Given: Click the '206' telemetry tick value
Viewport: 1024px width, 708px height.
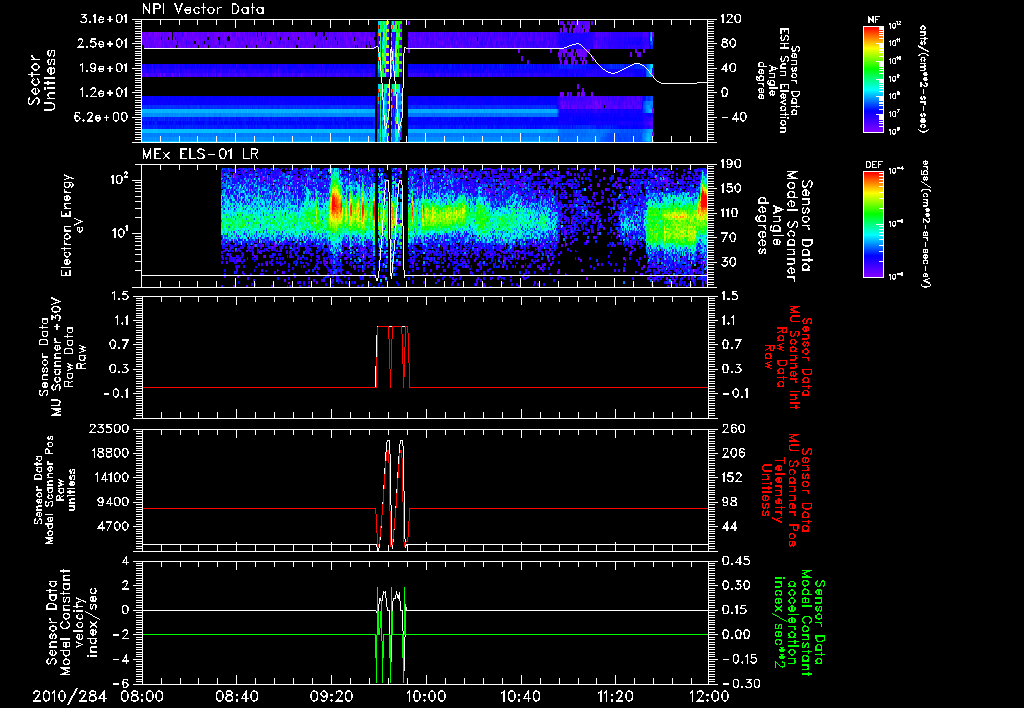Looking at the screenshot, I should click(x=730, y=453).
